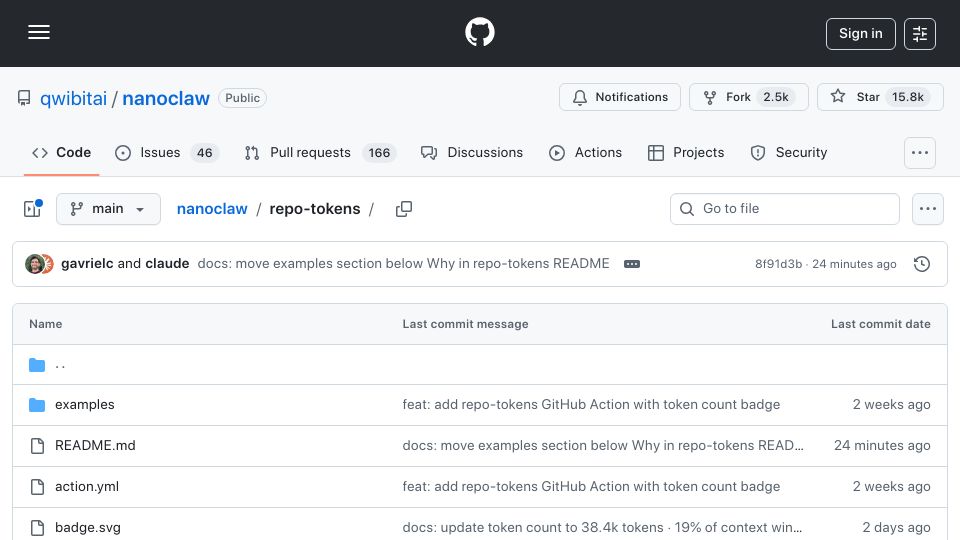
Task: Click the README.md file icon
Action: (x=37, y=446)
